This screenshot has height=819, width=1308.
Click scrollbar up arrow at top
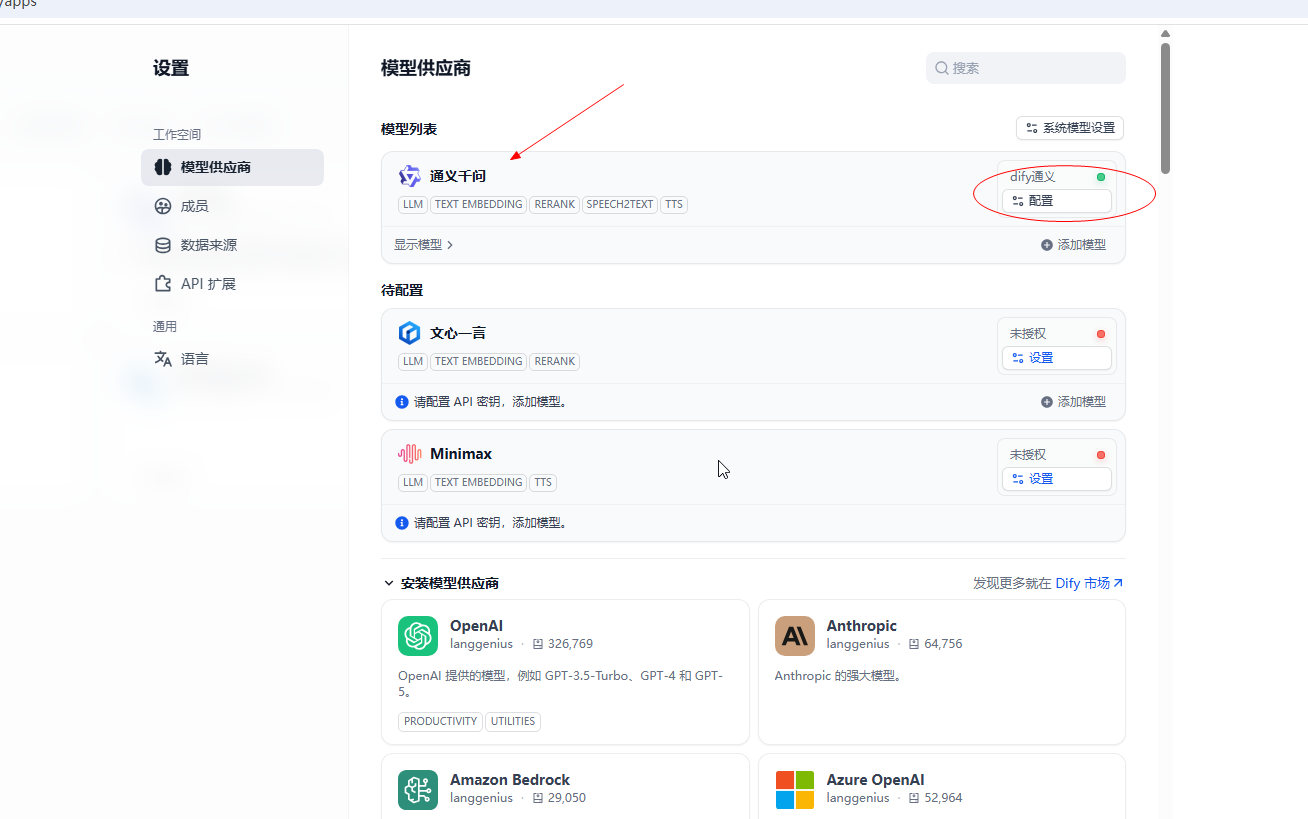point(1165,34)
